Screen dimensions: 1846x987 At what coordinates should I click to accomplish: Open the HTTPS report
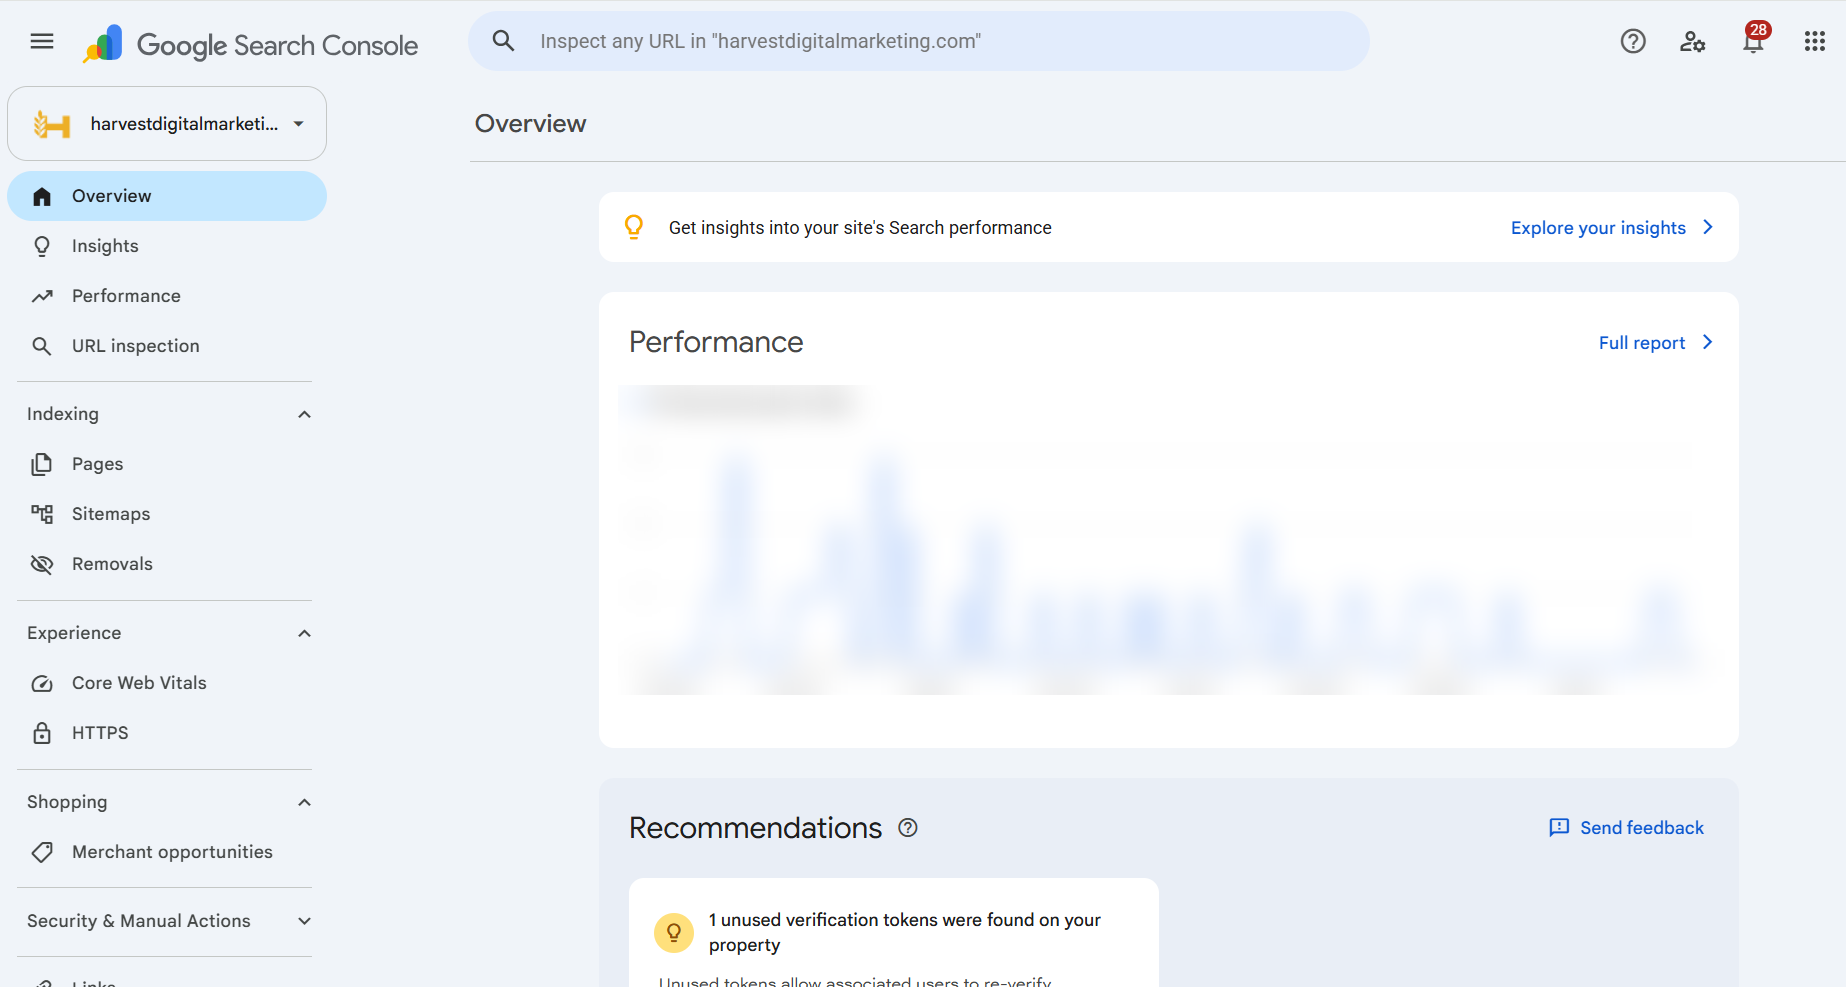point(167,733)
